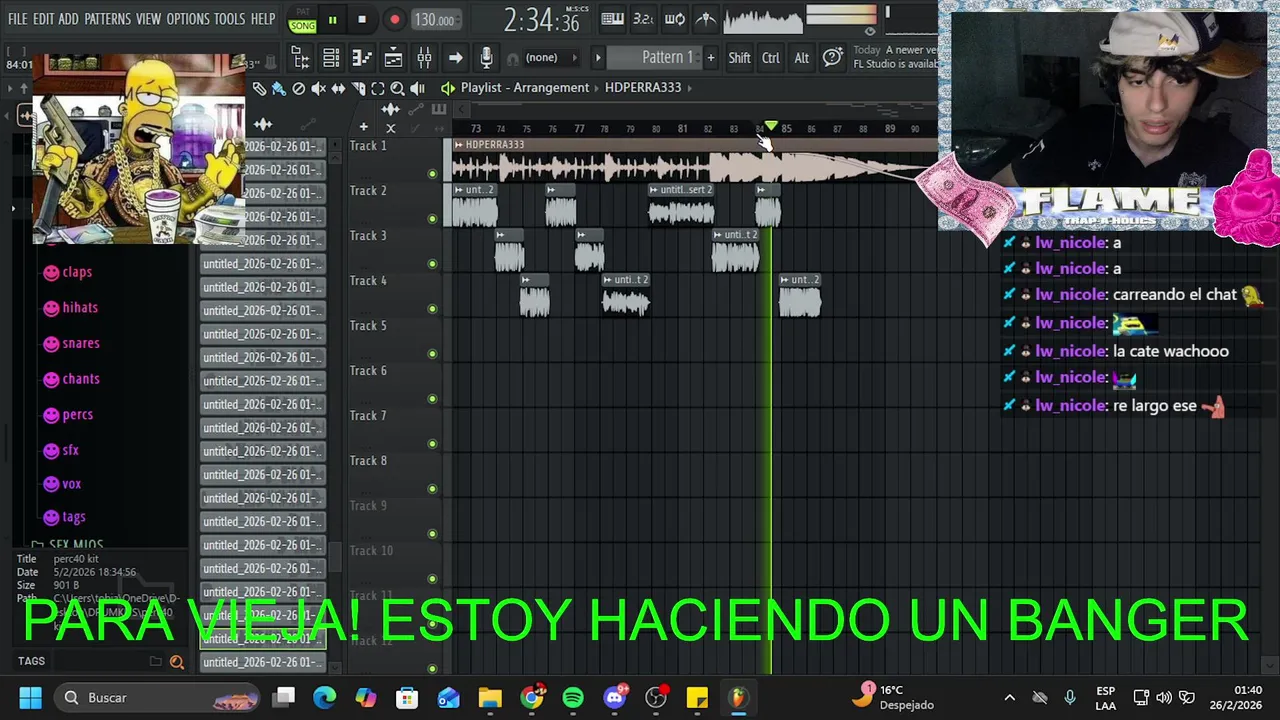Select the playlist Playback speaker tool
Image resolution: width=1280 pixels, height=720 pixels.
pos(417,88)
